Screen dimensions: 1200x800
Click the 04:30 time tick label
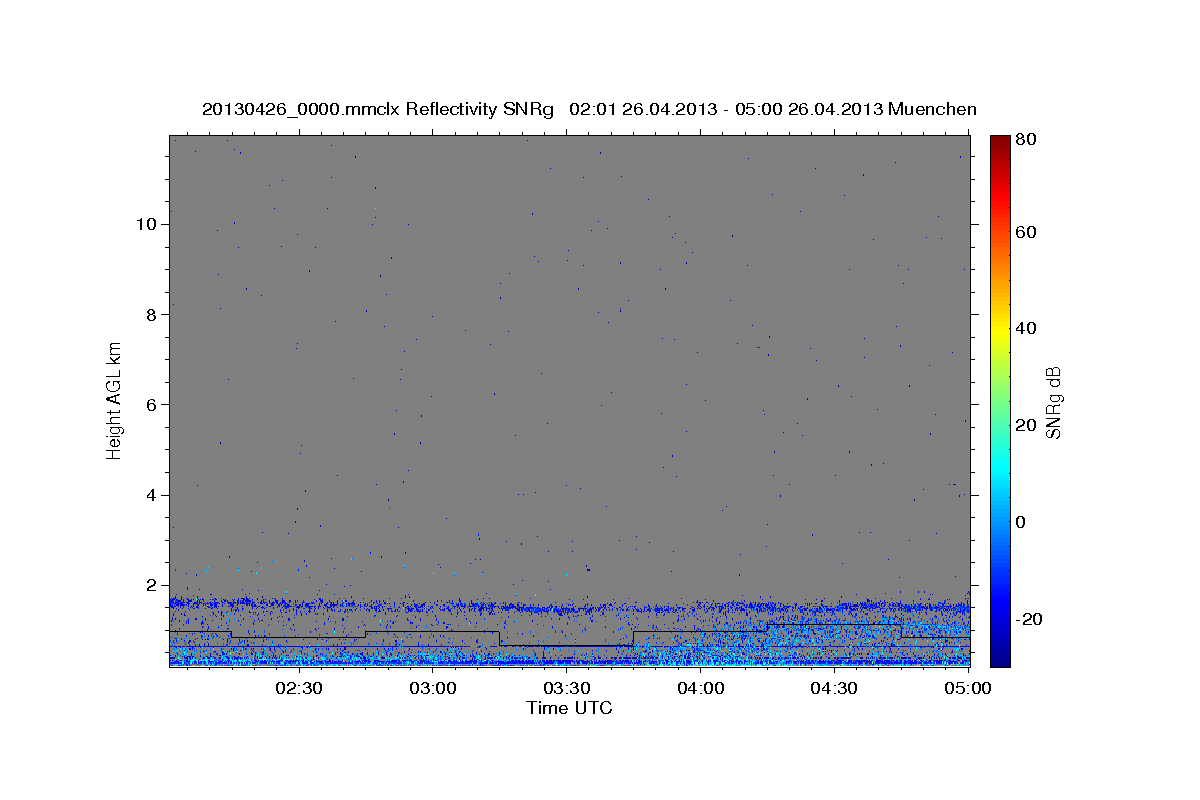click(x=835, y=688)
